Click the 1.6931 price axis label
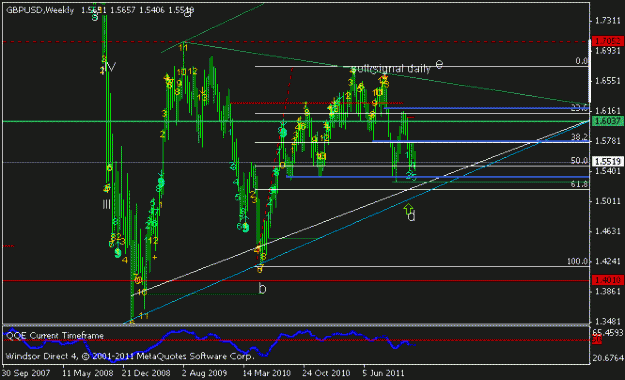 point(607,51)
